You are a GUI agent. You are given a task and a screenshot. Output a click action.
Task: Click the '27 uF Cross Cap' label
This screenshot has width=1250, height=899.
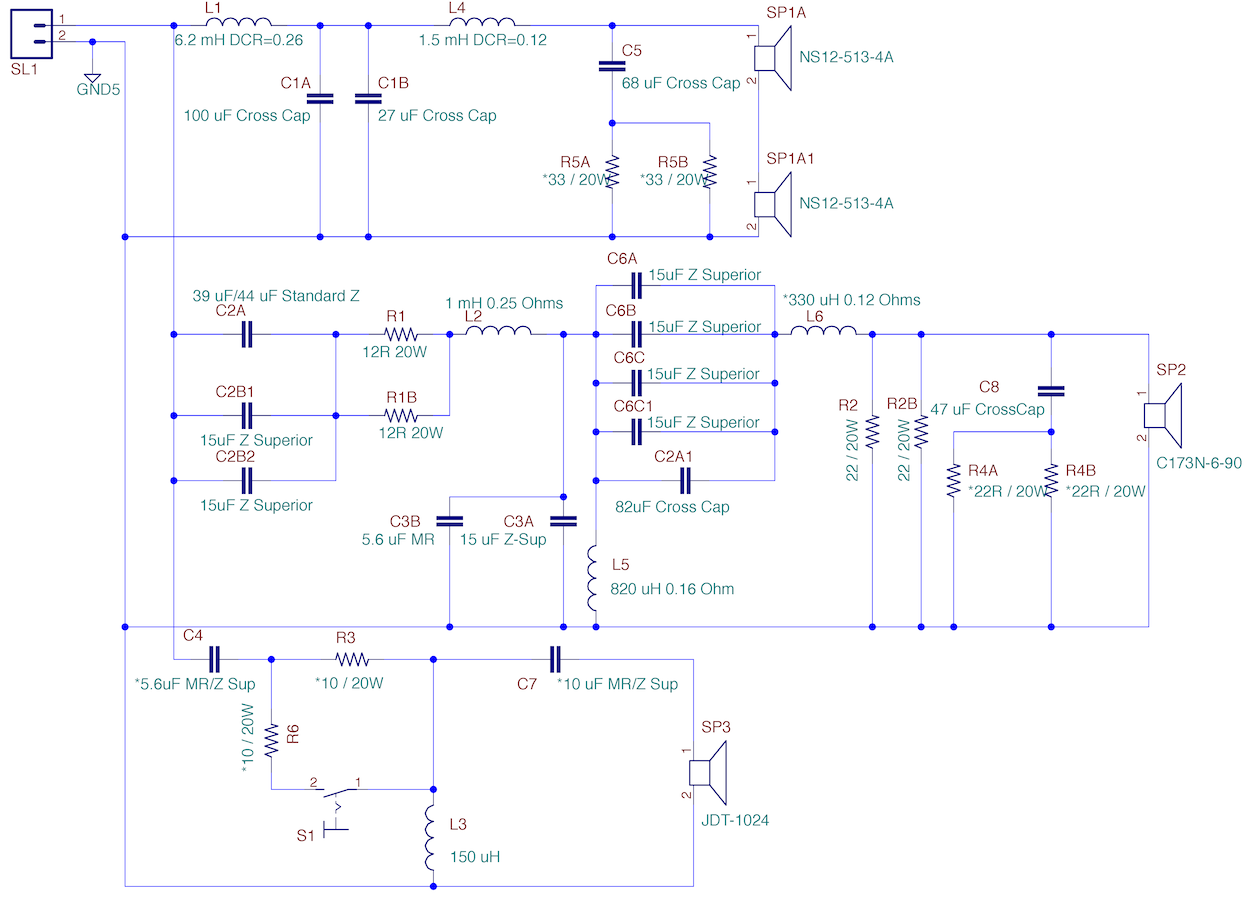coord(437,116)
